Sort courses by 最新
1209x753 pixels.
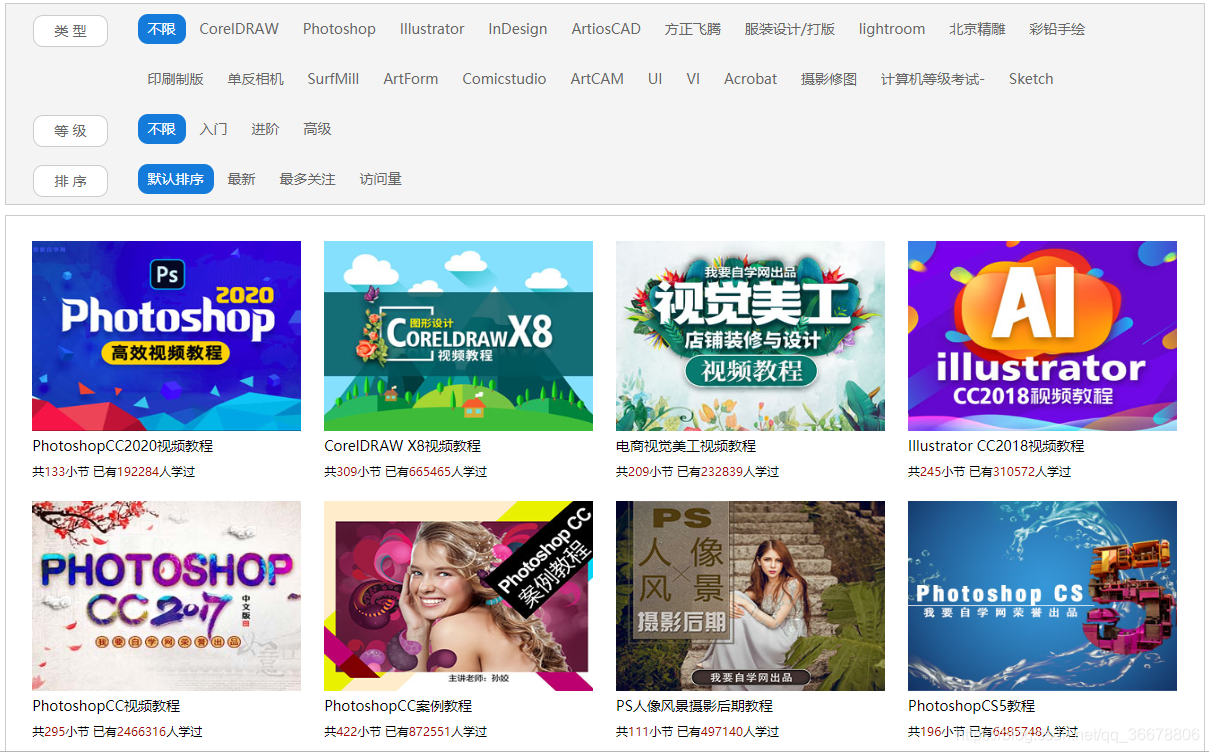[x=241, y=179]
